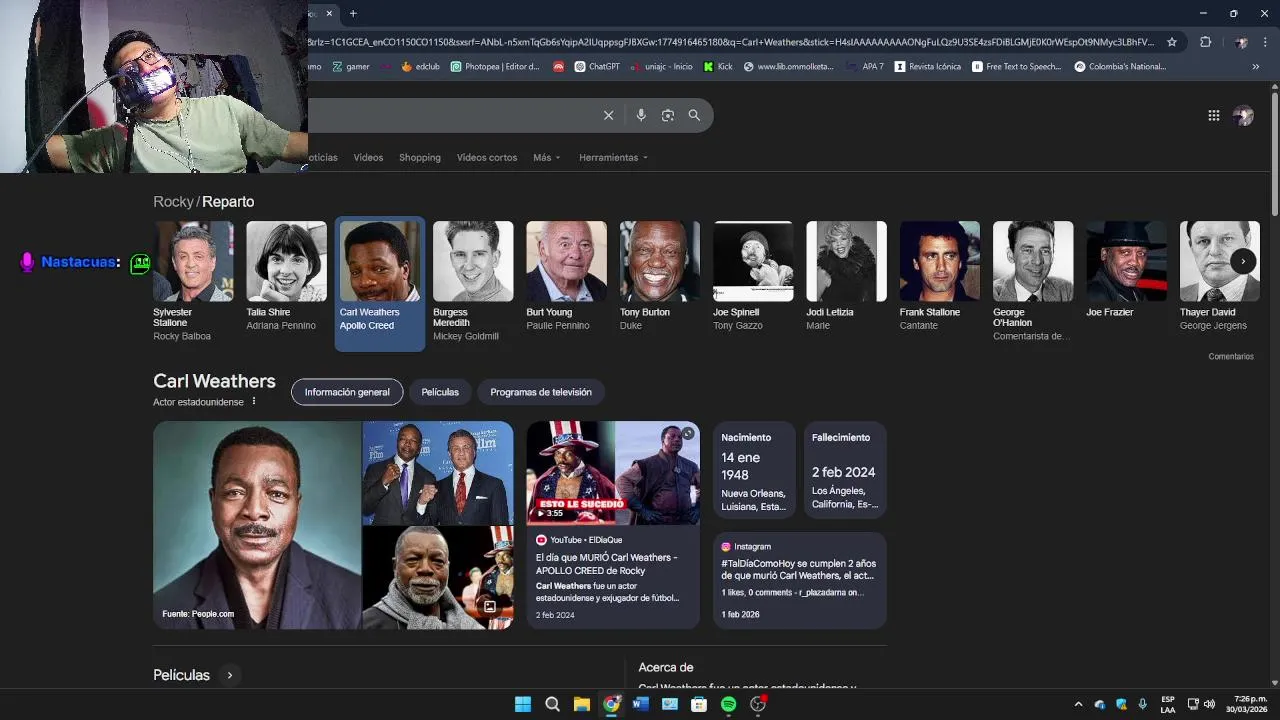
Task: Open Microsoft Store from the taskbar
Action: tap(699, 704)
